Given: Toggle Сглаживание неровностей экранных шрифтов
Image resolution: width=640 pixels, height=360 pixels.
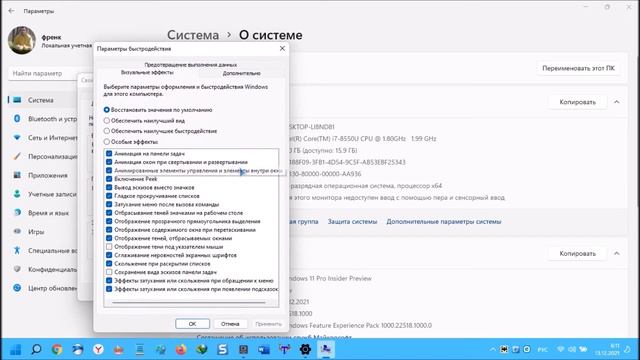Looking at the screenshot, I should 109,255.
